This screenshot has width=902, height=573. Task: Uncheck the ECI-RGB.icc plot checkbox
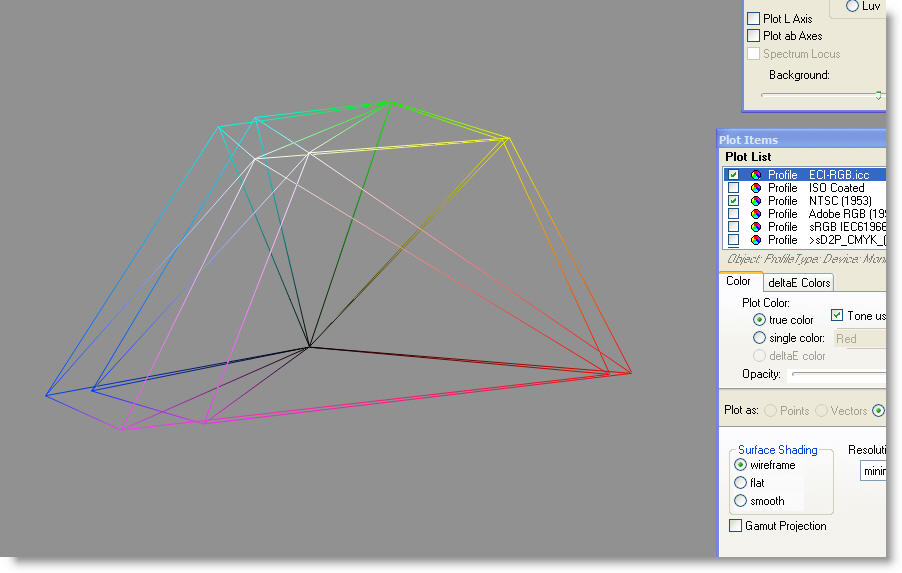734,175
